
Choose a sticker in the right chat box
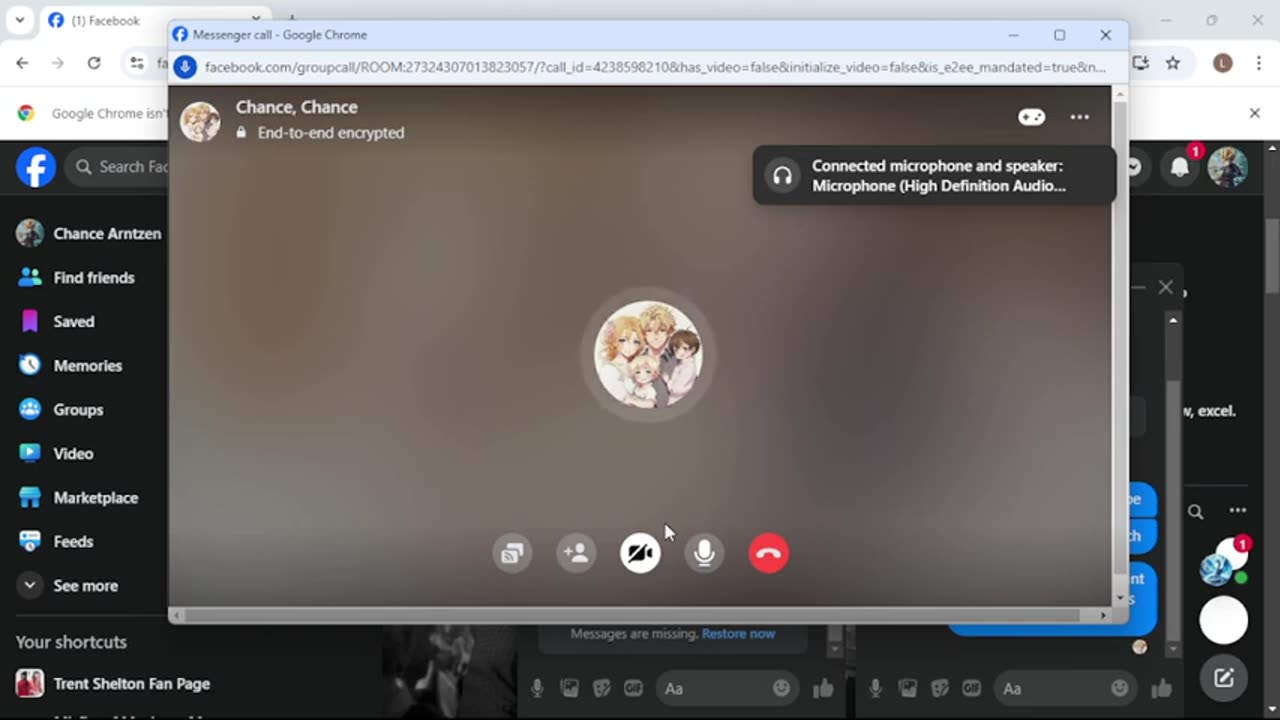point(939,688)
